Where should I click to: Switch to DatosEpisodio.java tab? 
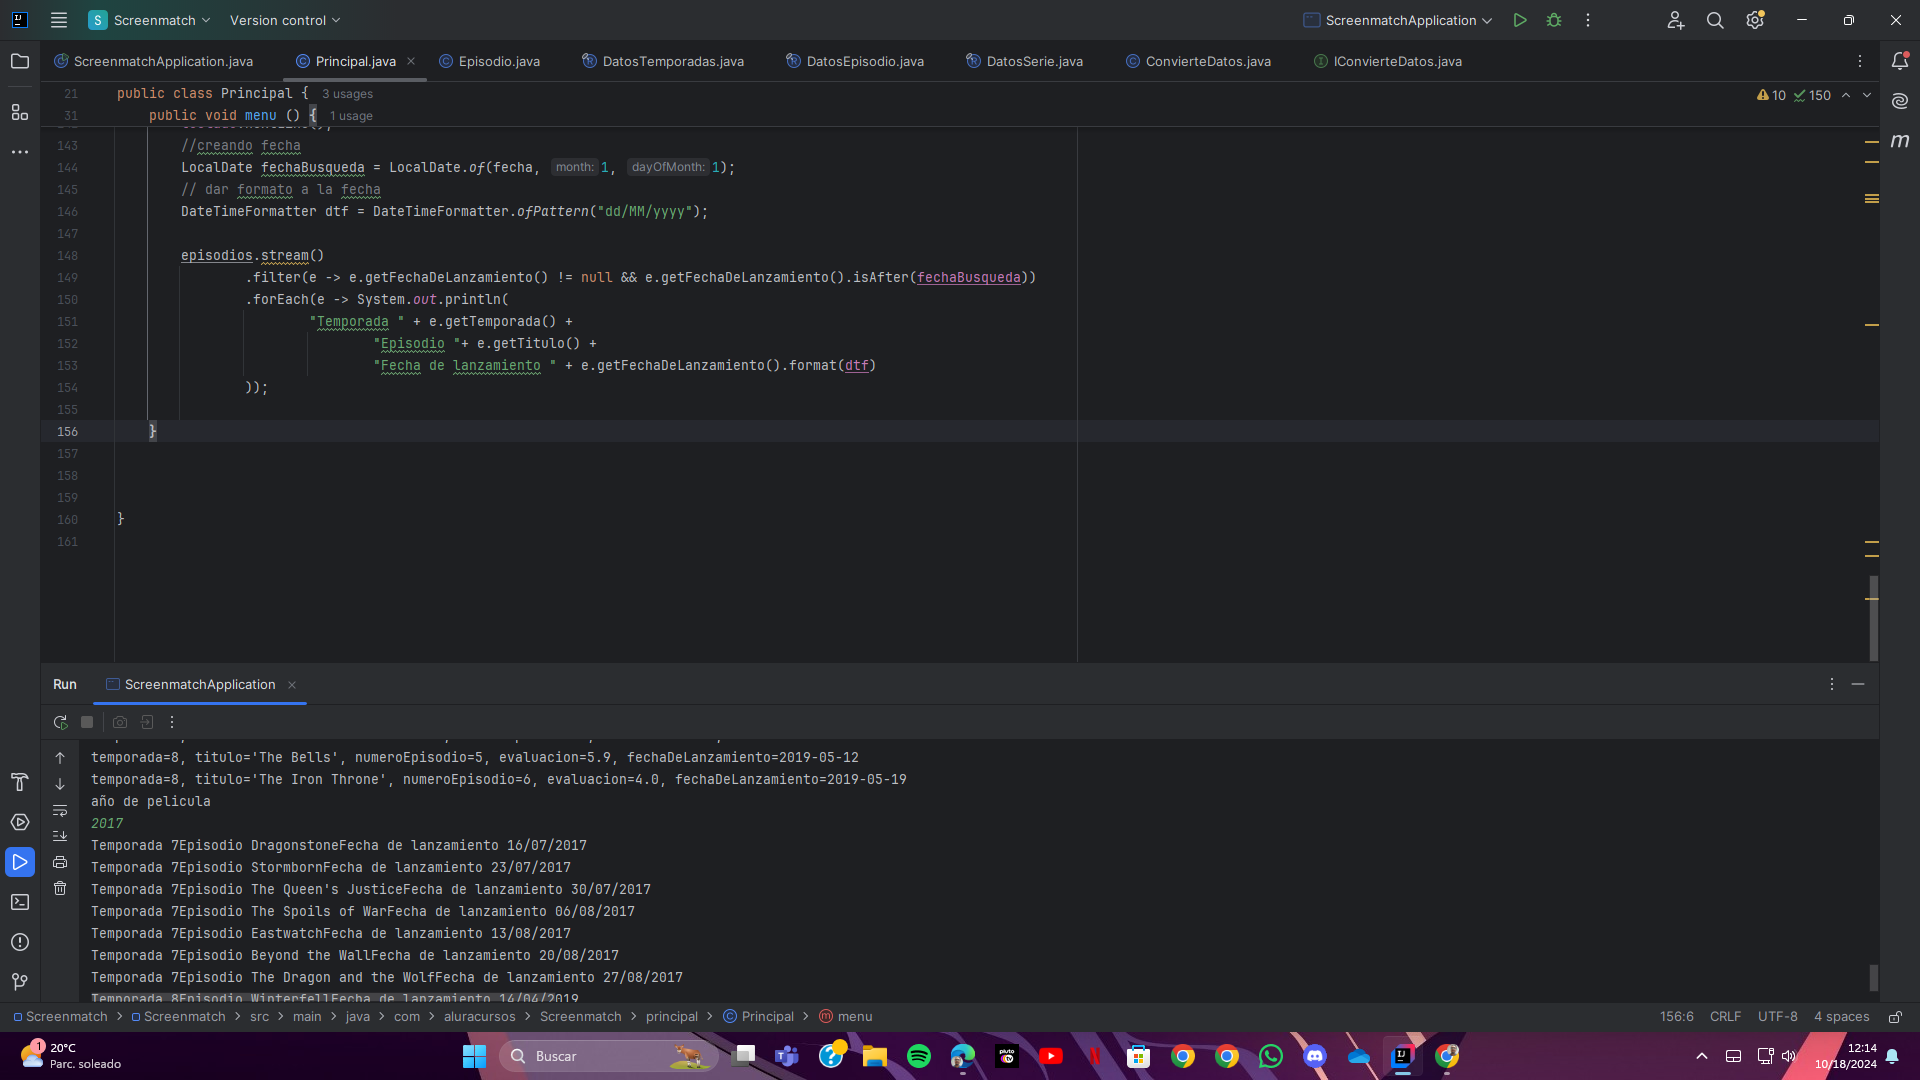coord(856,61)
